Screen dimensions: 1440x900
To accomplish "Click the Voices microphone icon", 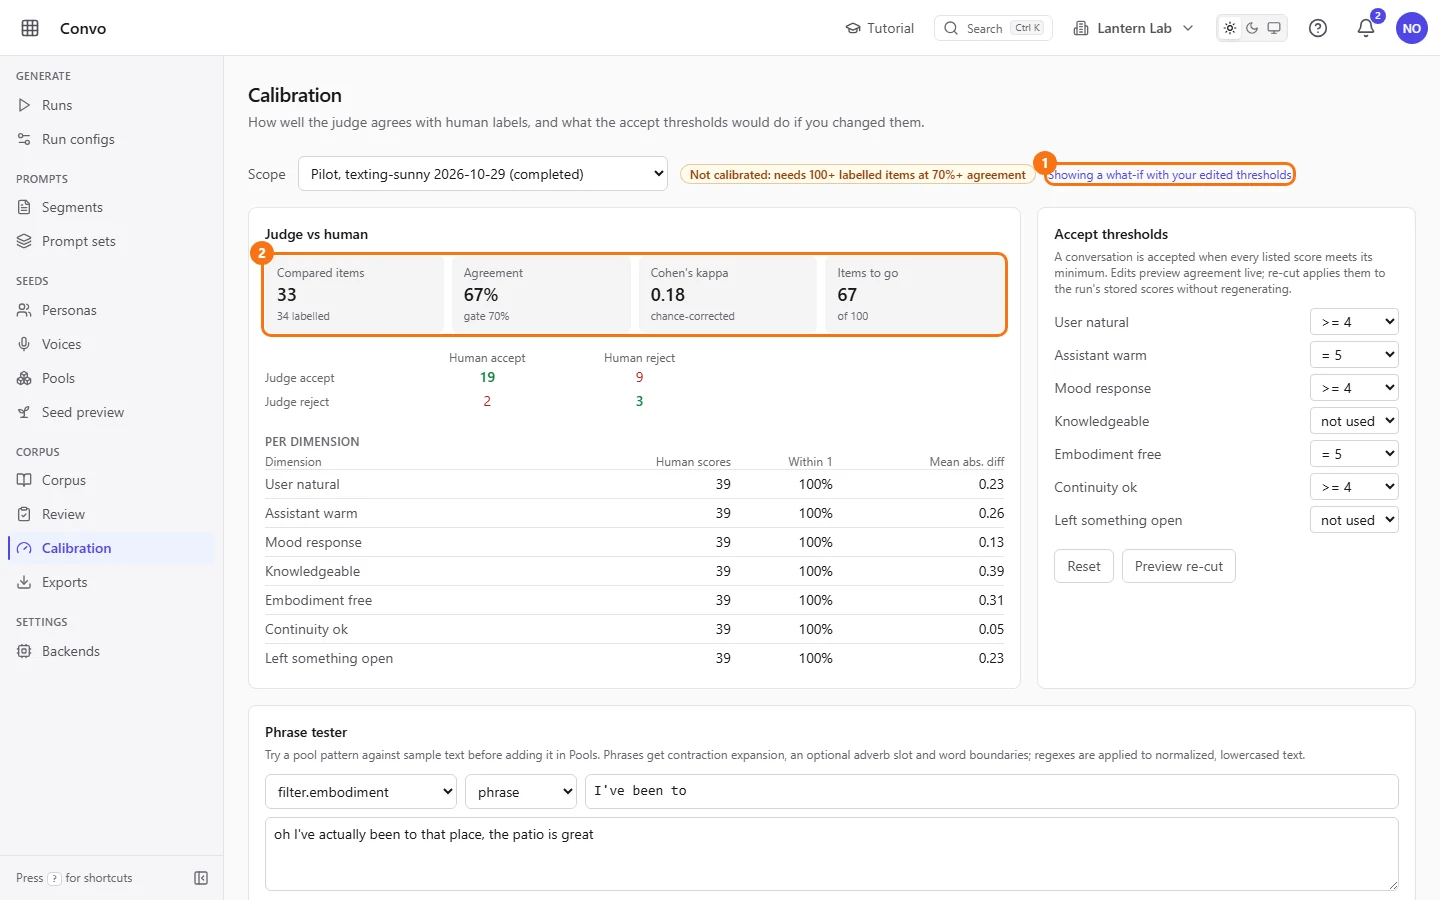I will coord(24,344).
